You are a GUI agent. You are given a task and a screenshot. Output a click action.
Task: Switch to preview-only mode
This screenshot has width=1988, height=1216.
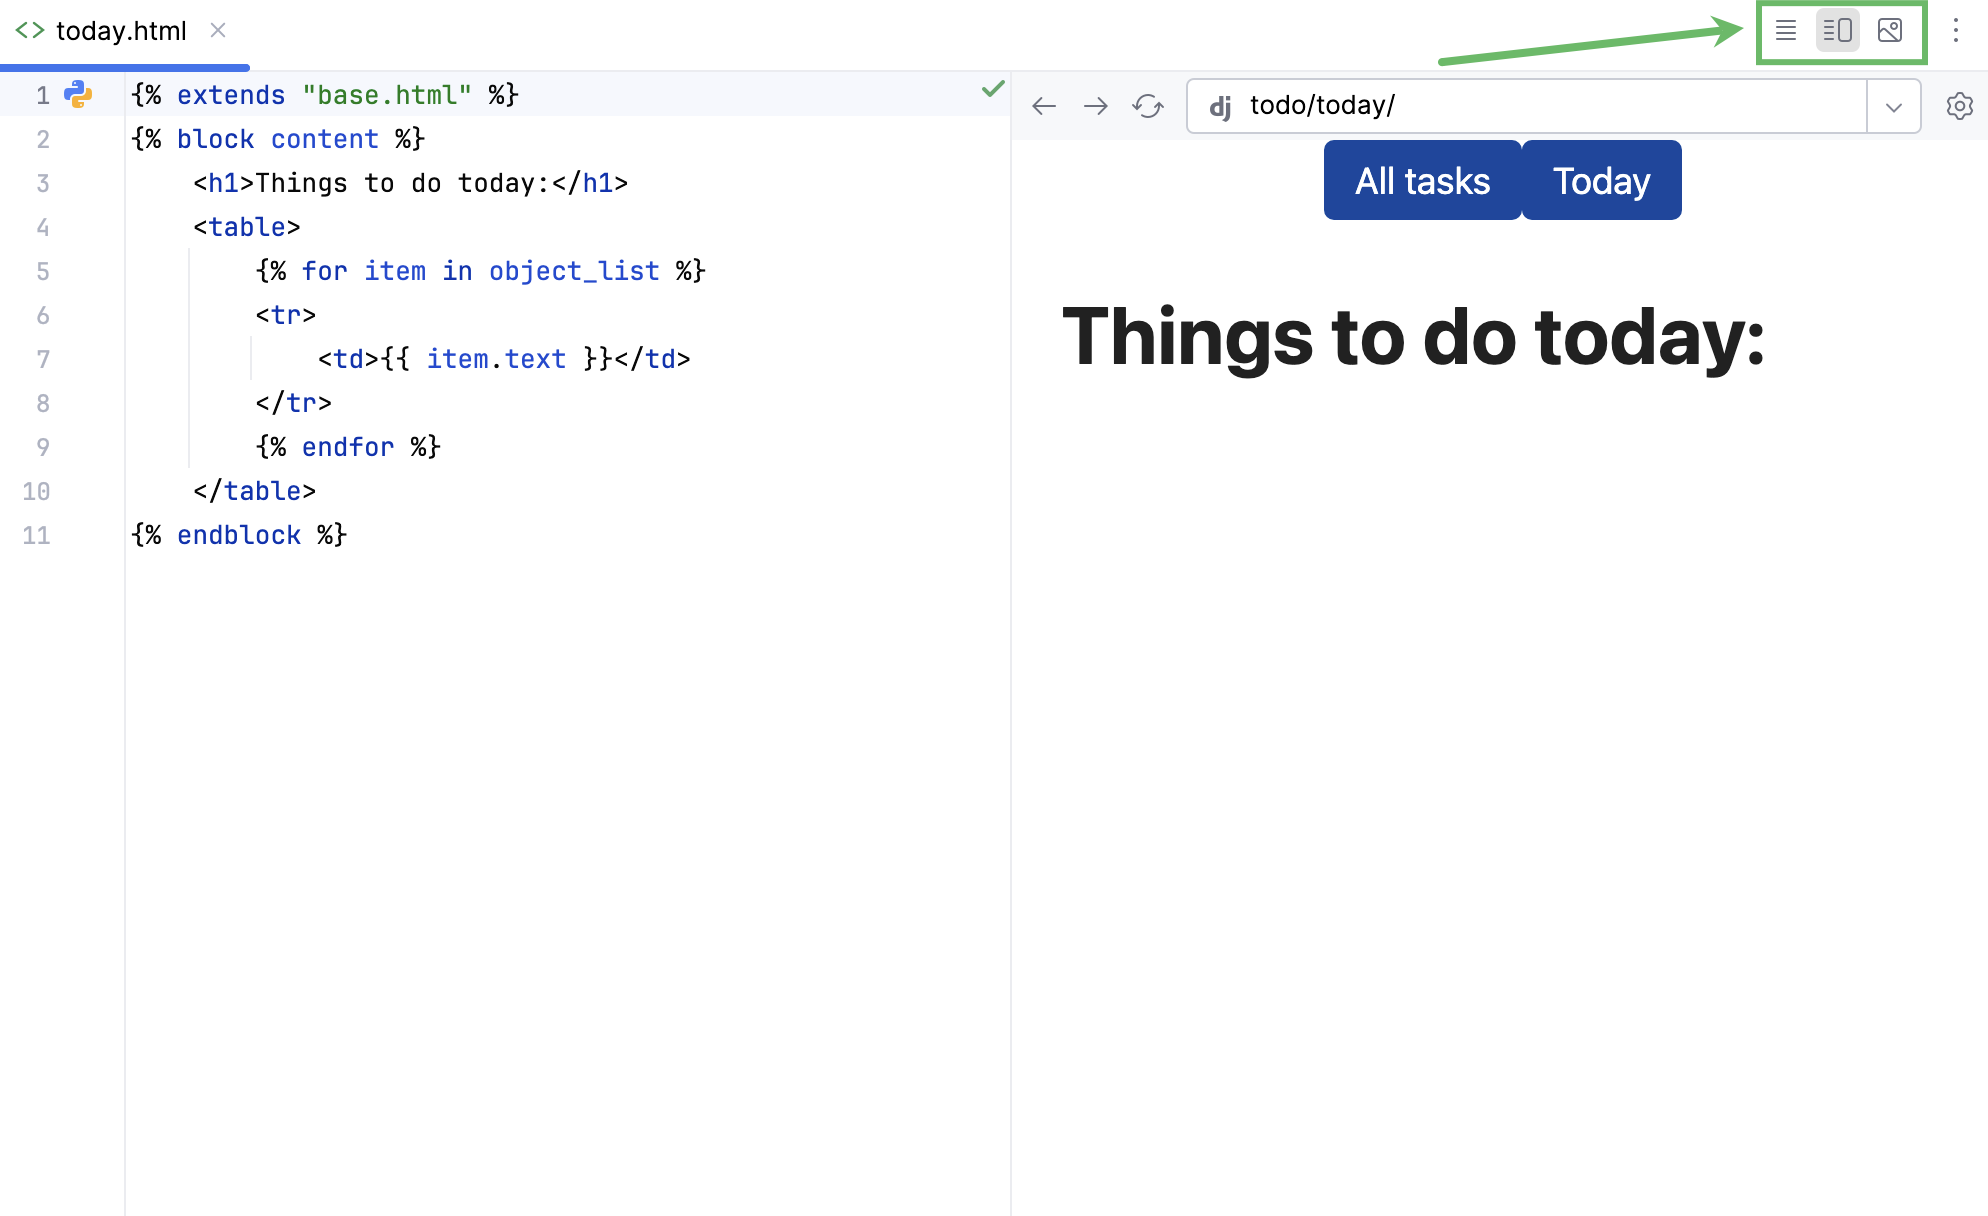click(1890, 31)
